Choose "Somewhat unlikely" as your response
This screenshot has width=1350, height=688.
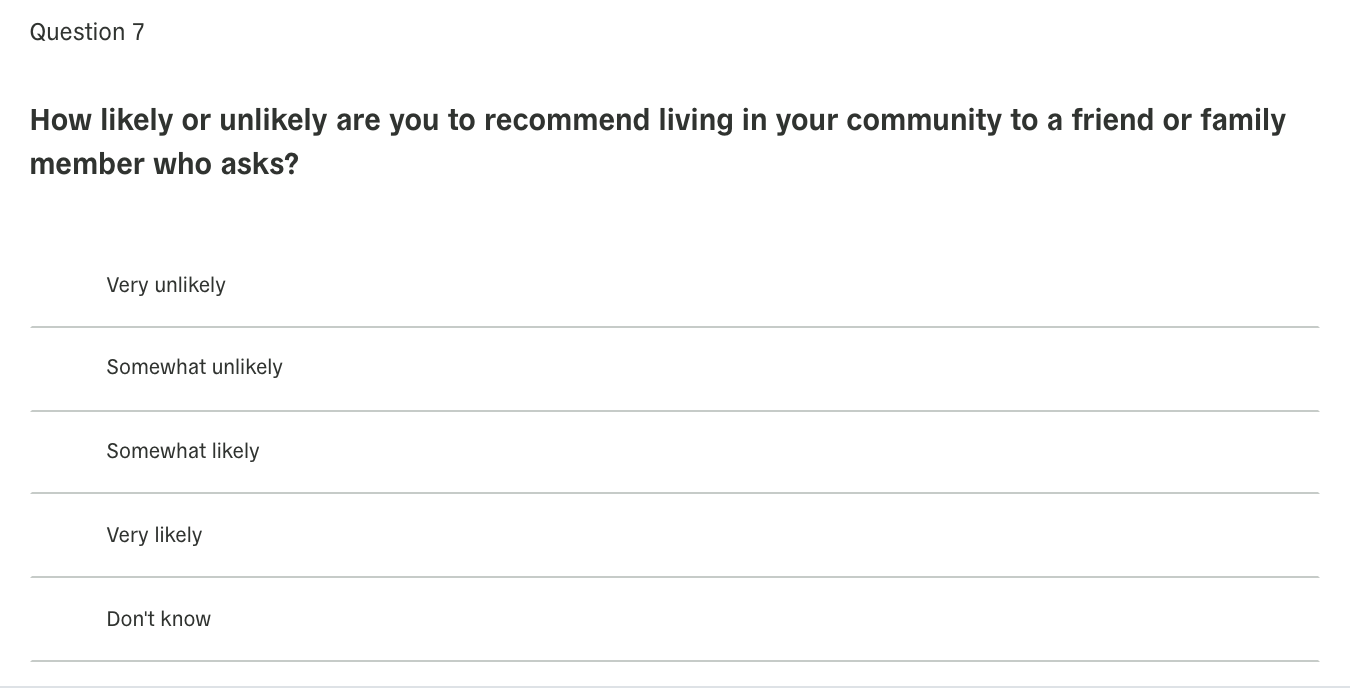tap(675, 368)
